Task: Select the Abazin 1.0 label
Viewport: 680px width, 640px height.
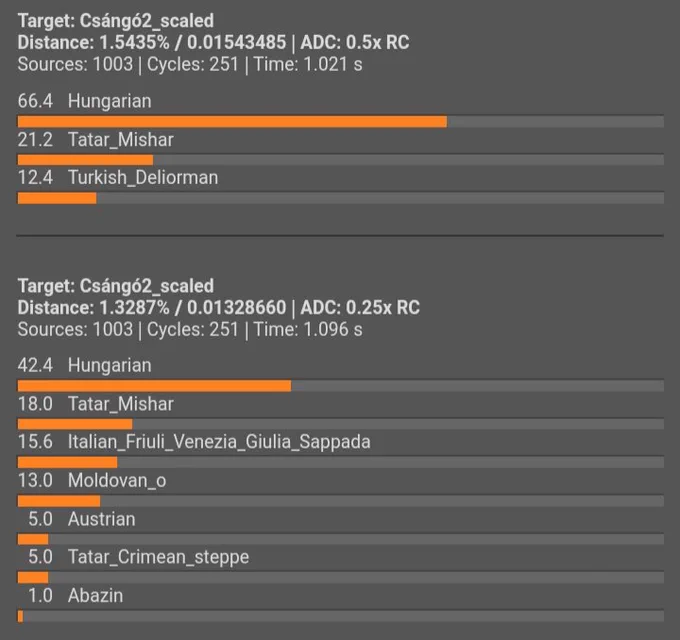Action: (75, 595)
